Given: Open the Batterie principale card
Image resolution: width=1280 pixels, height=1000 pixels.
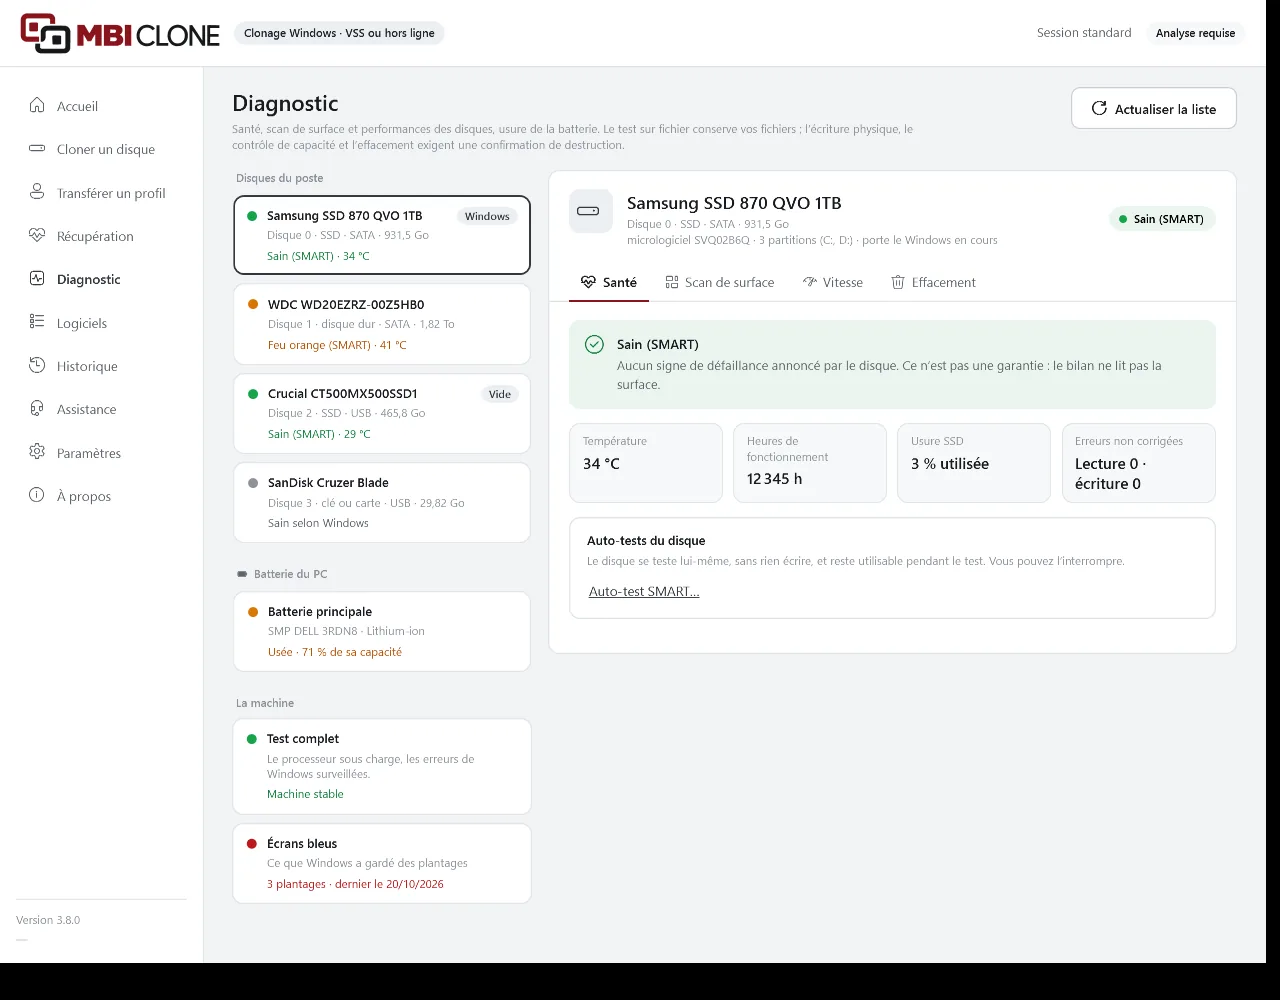Looking at the screenshot, I should click(x=382, y=631).
